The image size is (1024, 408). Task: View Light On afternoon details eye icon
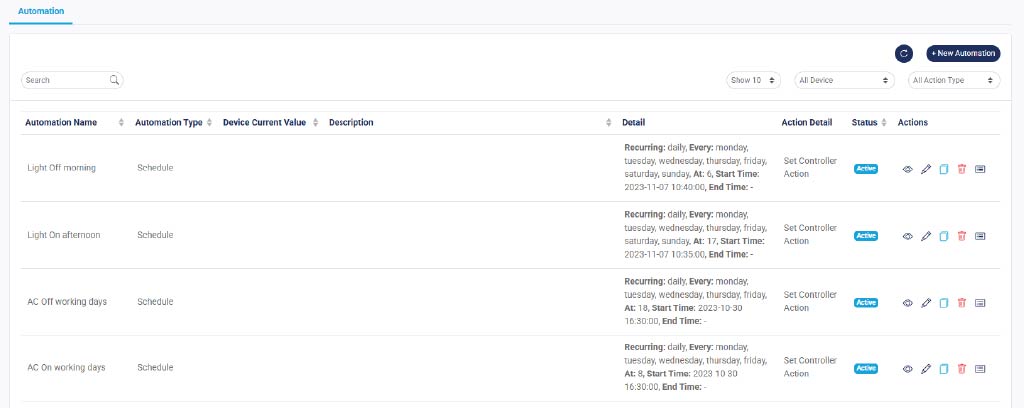tap(908, 236)
